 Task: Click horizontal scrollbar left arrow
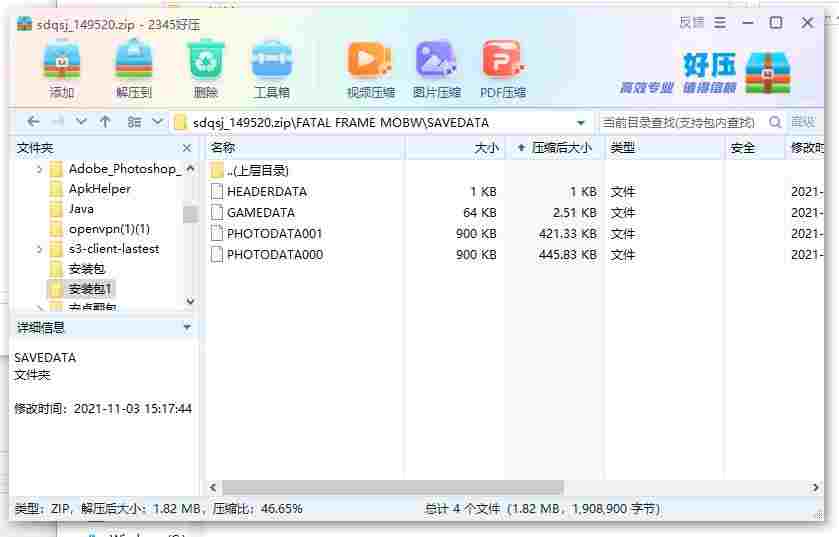213,487
